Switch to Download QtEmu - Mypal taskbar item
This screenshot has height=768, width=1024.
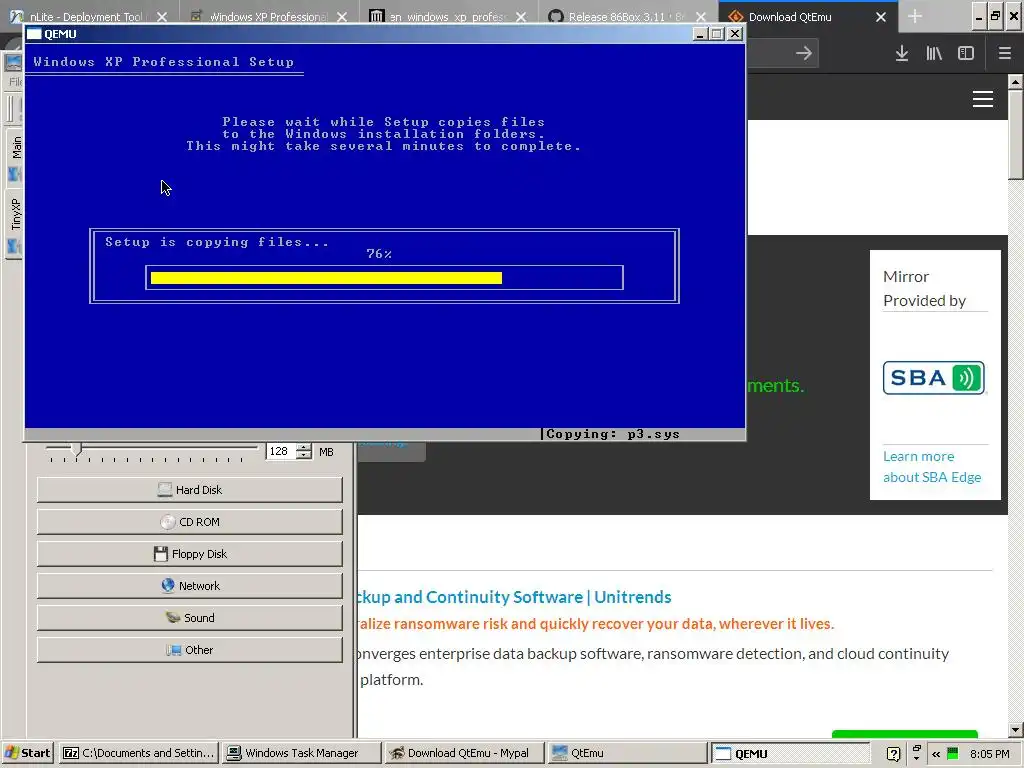(x=462, y=753)
